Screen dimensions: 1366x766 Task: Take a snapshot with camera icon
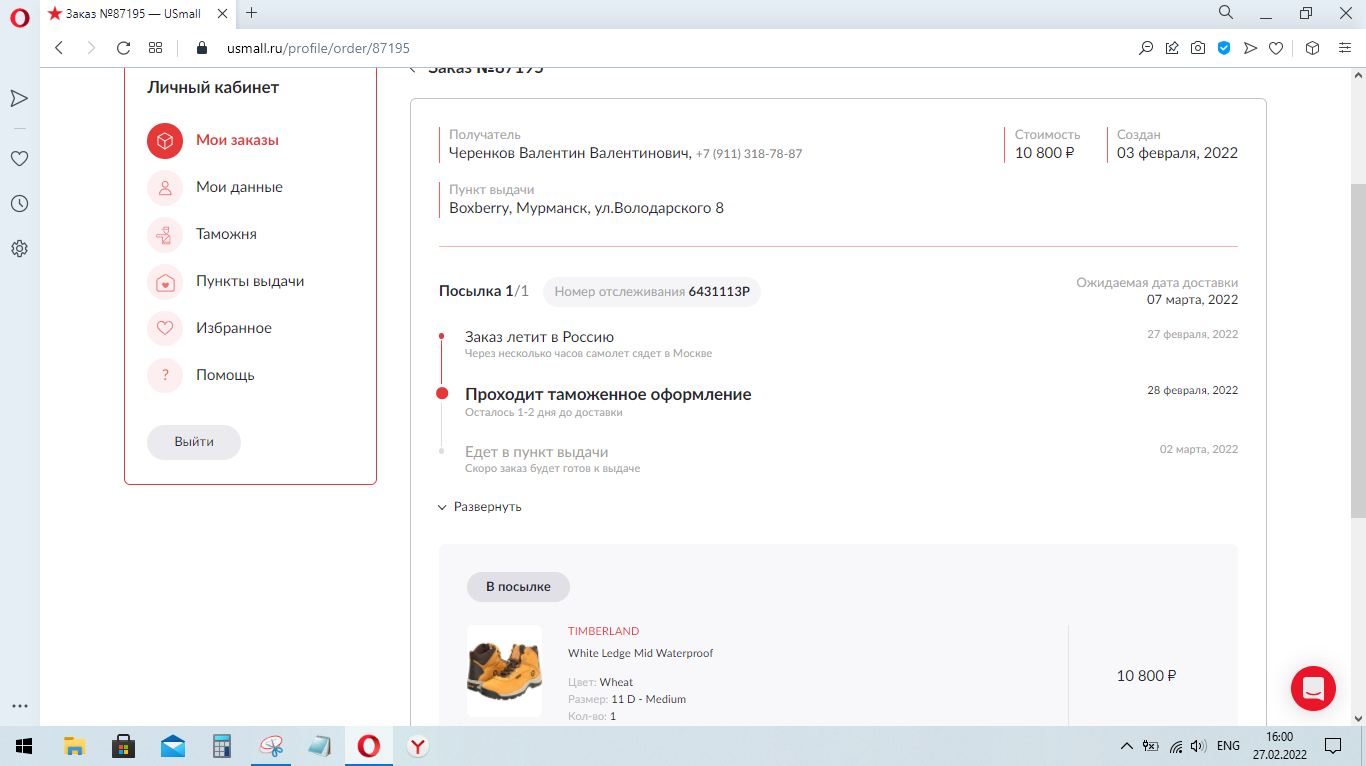(1198, 48)
